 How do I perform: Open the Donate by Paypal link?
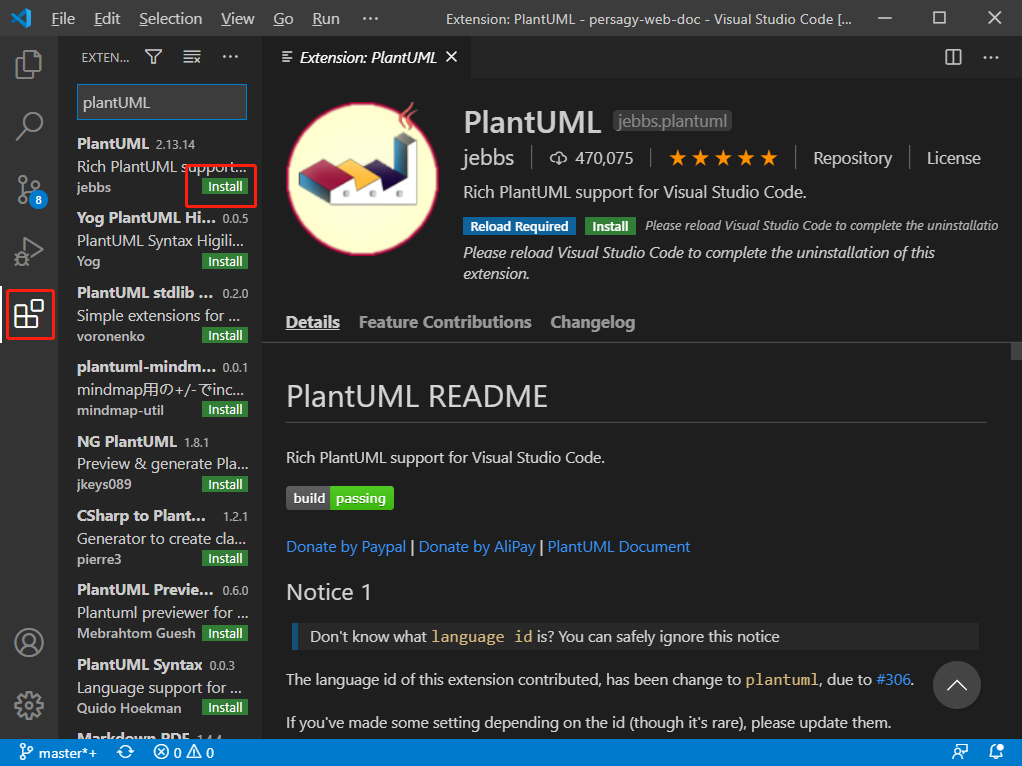click(x=346, y=547)
